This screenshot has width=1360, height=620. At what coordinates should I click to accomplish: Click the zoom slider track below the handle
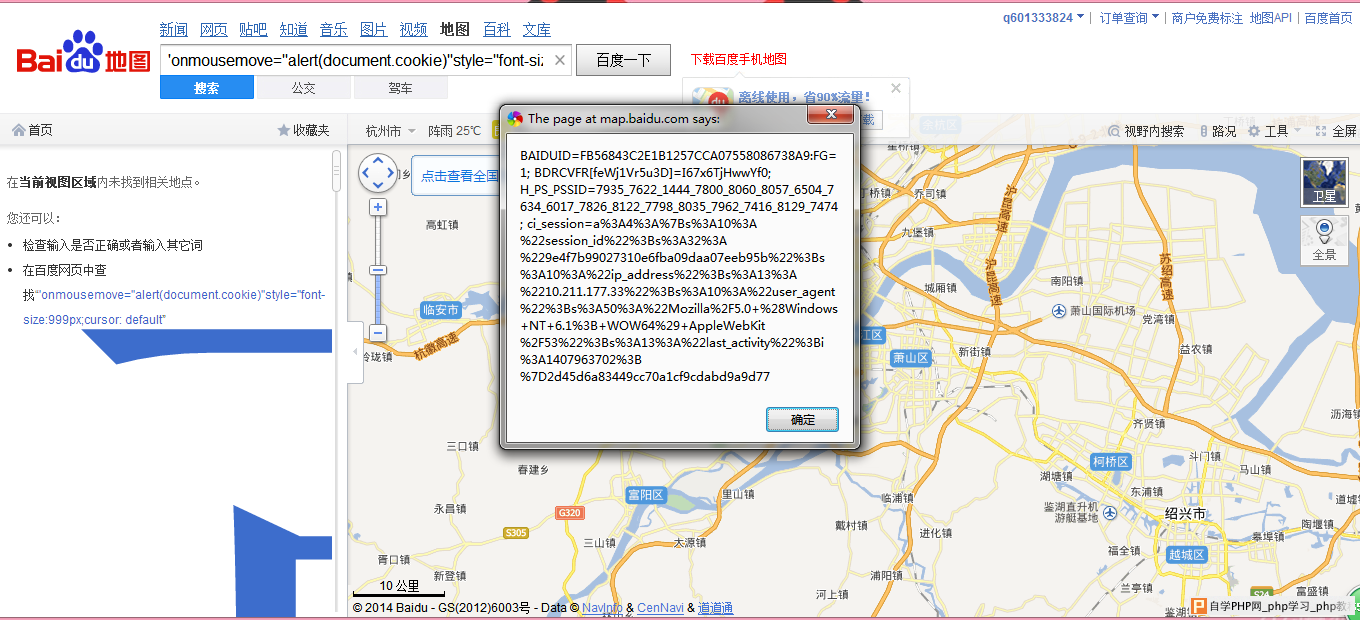(378, 300)
